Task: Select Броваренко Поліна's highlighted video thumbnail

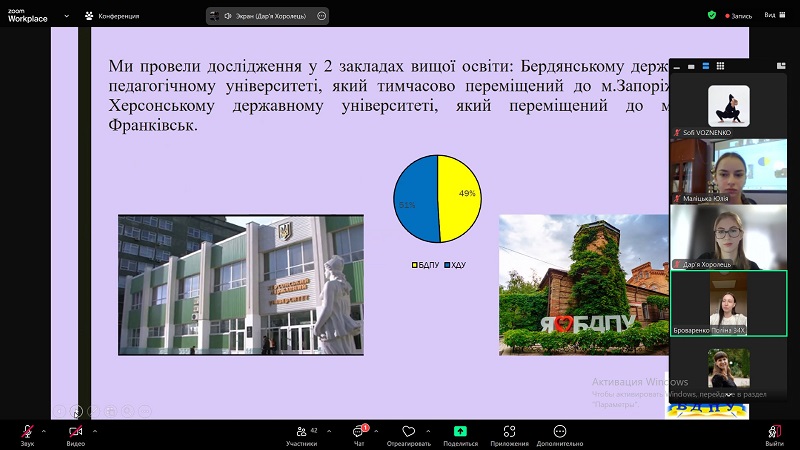Action: tap(729, 303)
